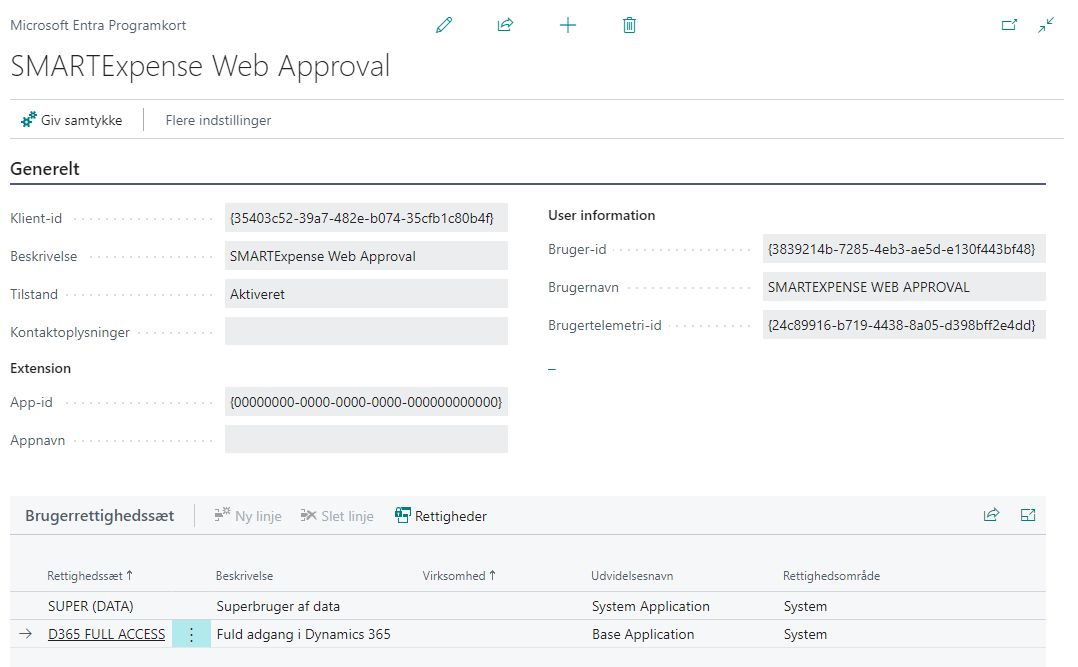
Task: Click the Kontaktoplysninger input field
Action: point(366,332)
